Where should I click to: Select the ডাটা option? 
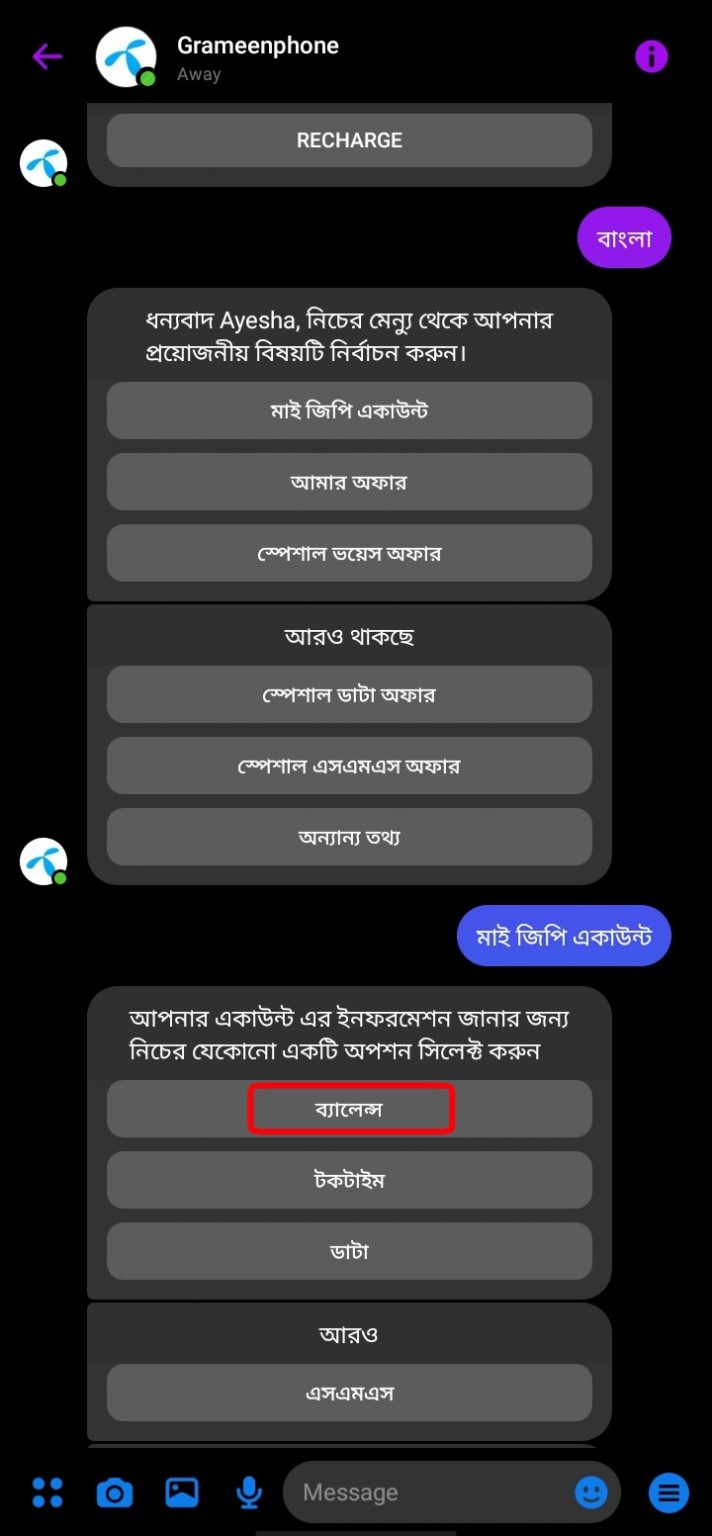tap(349, 1251)
